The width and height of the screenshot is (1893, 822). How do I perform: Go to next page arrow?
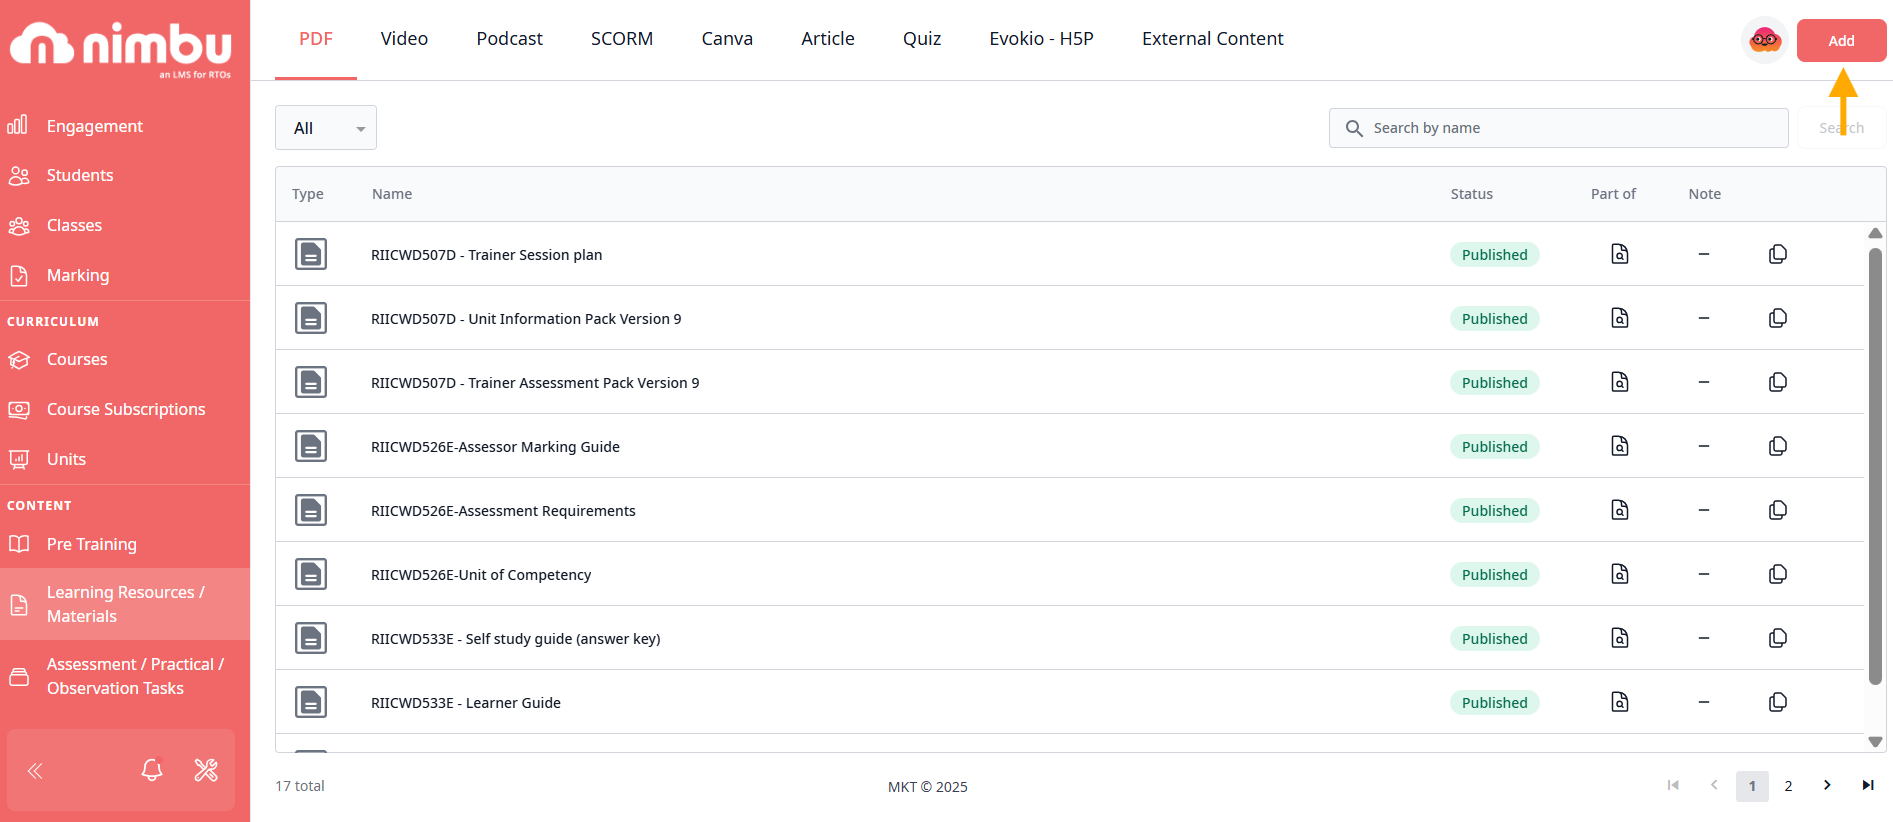coord(1827,785)
